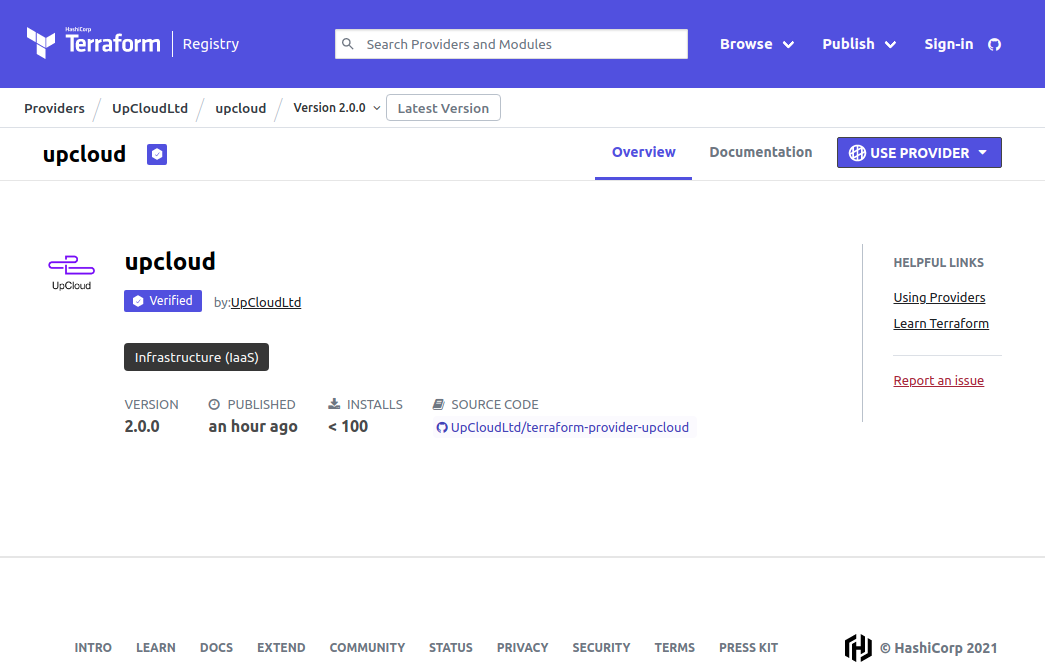This screenshot has height=671, width=1045.
Task: Click the globe icon on USE PROVIDER button
Action: pyautogui.click(x=857, y=153)
